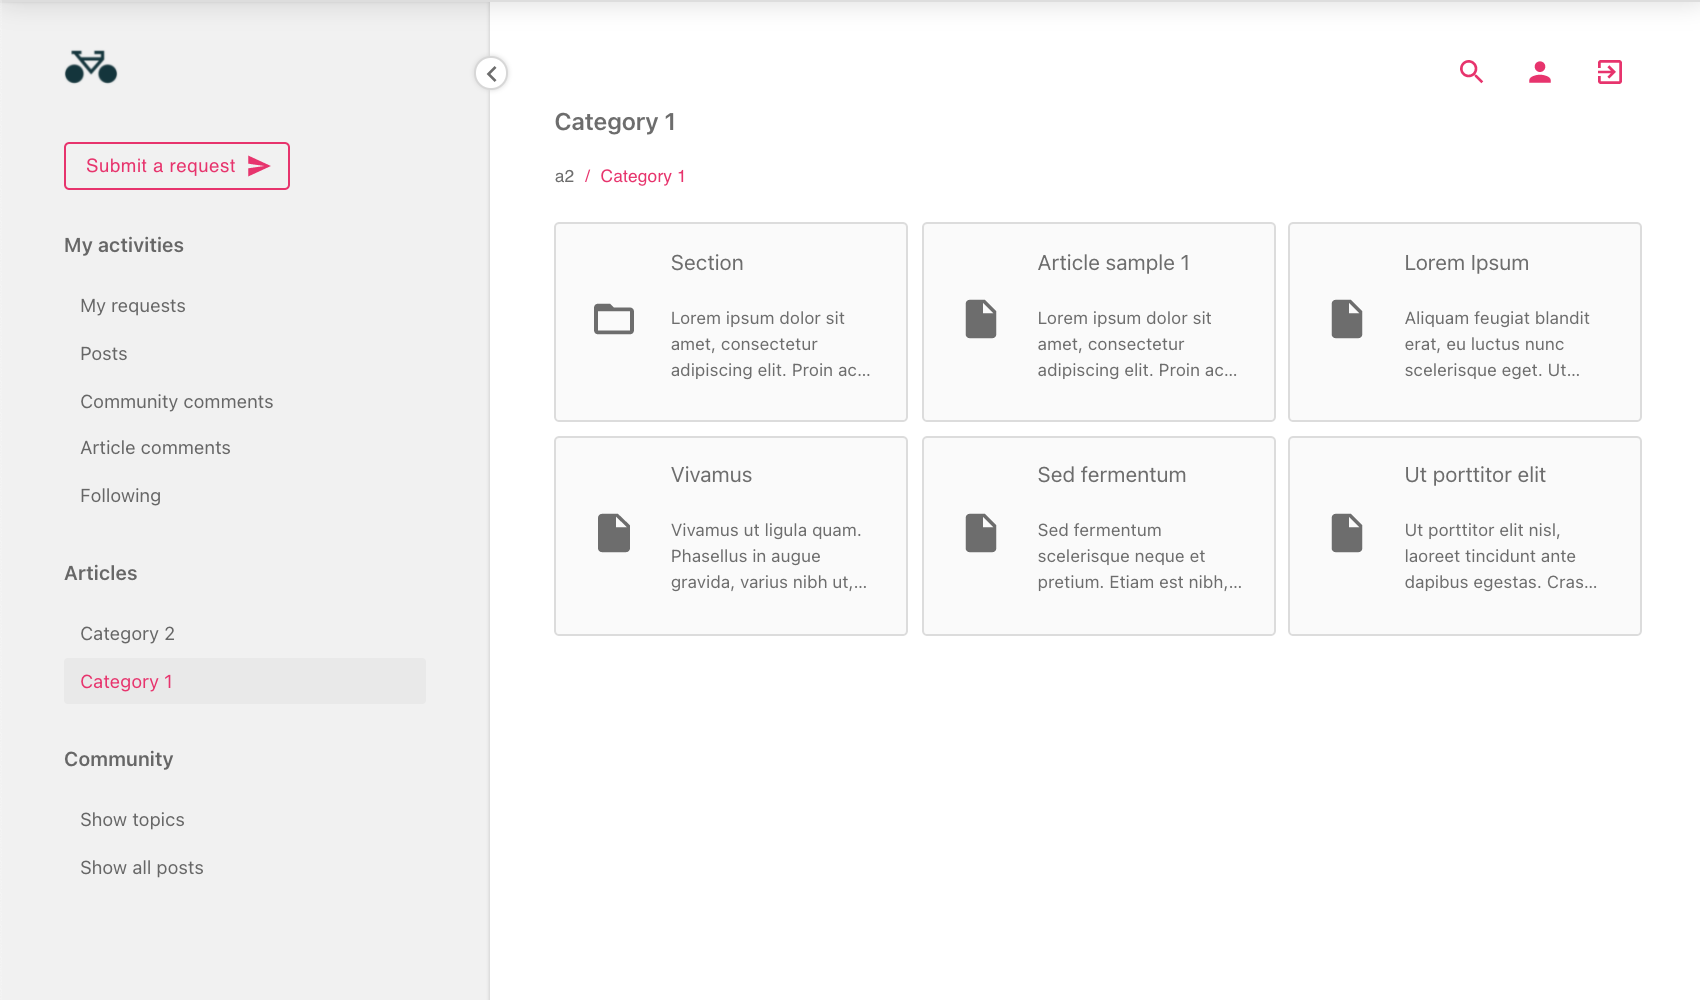This screenshot has width=1700, height=1000.
Task: Click the document icon in Vivamus card
Action: click(614, 533)
